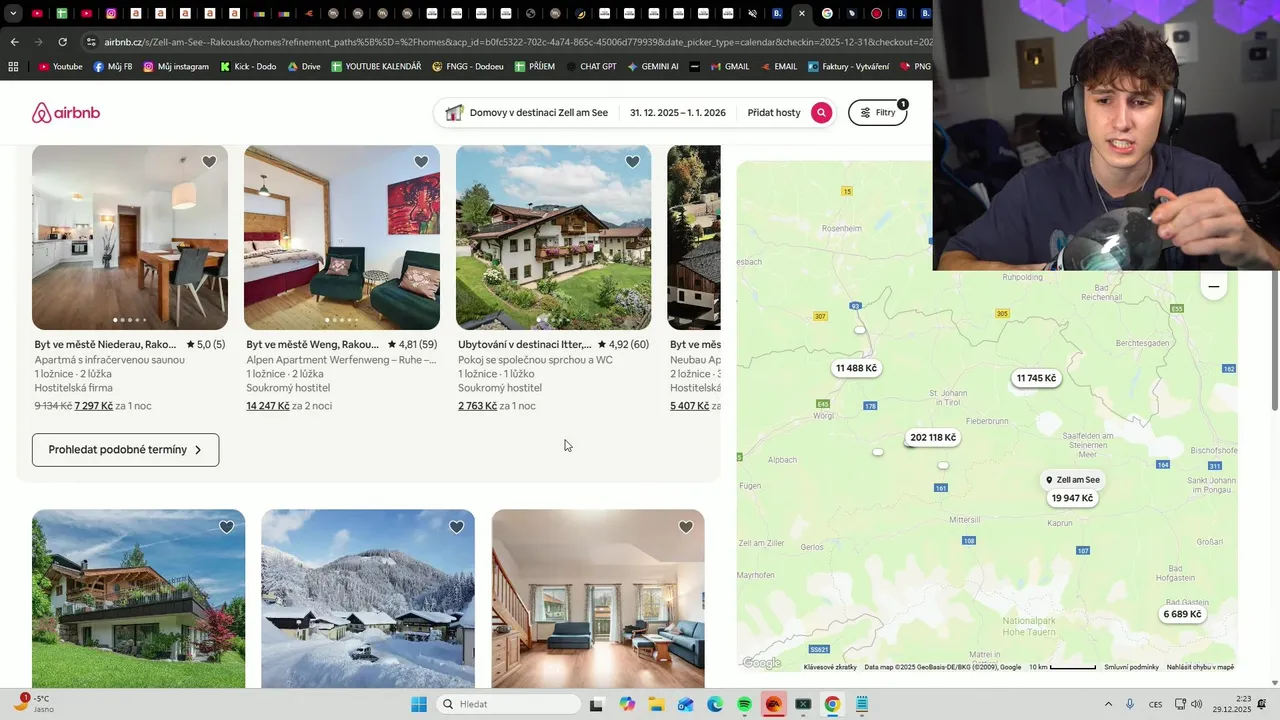Zoom out the map with minus button
This screenshot has width=1280, height=720.
coord(1213,286)
